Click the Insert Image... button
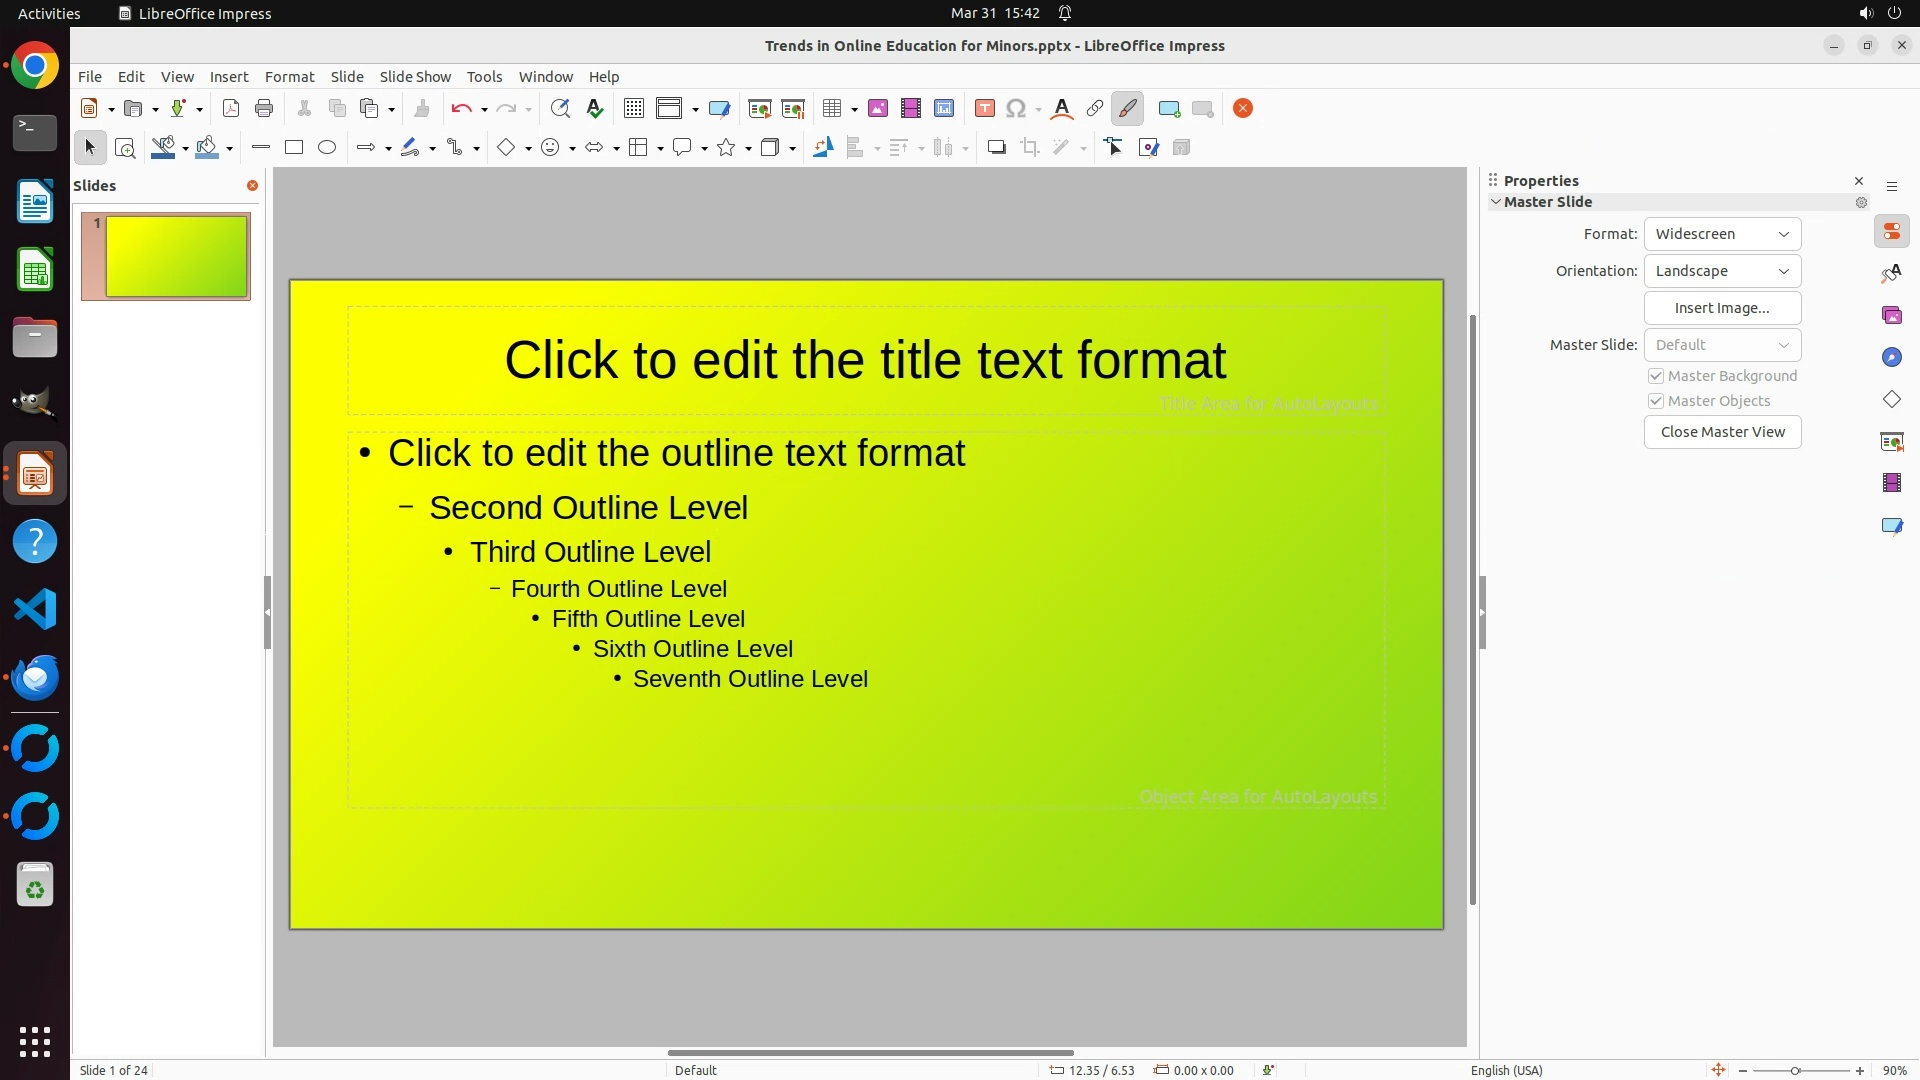 coord(1722,308)
